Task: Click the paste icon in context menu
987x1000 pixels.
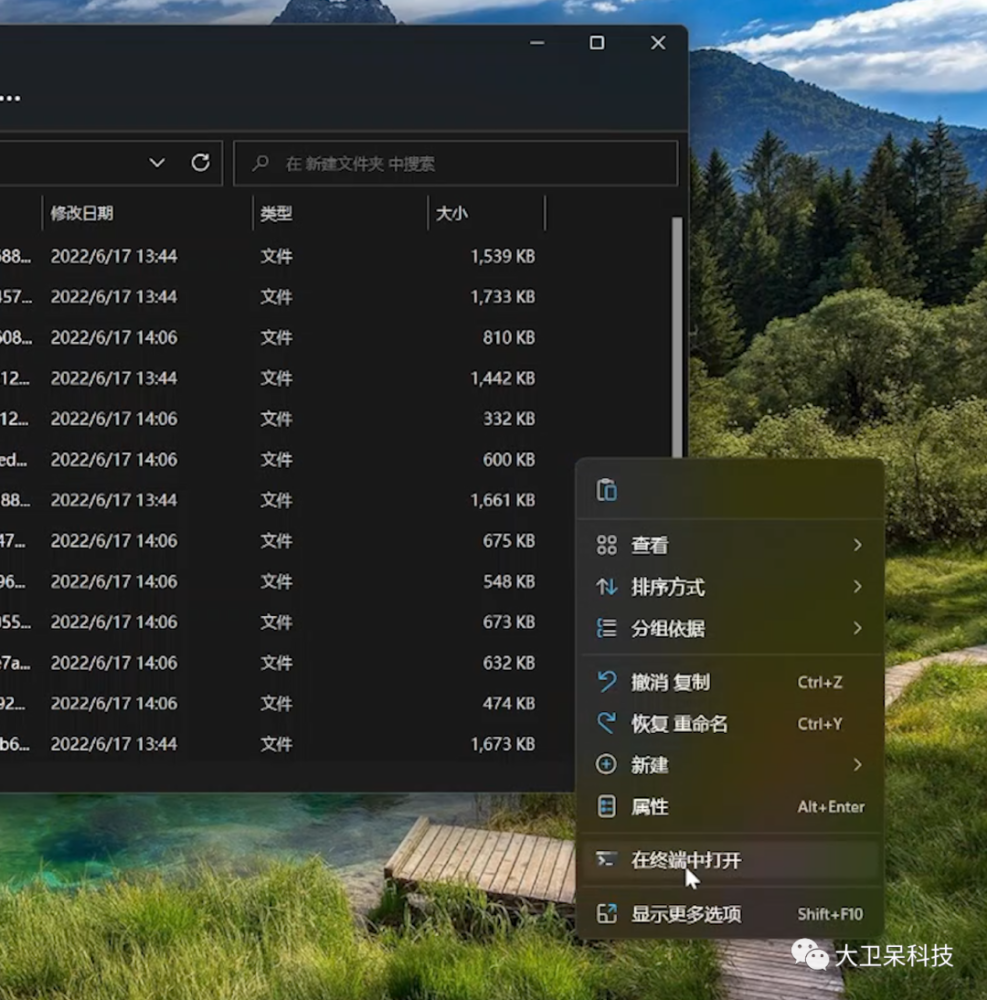Action: [x=607, y=490]
